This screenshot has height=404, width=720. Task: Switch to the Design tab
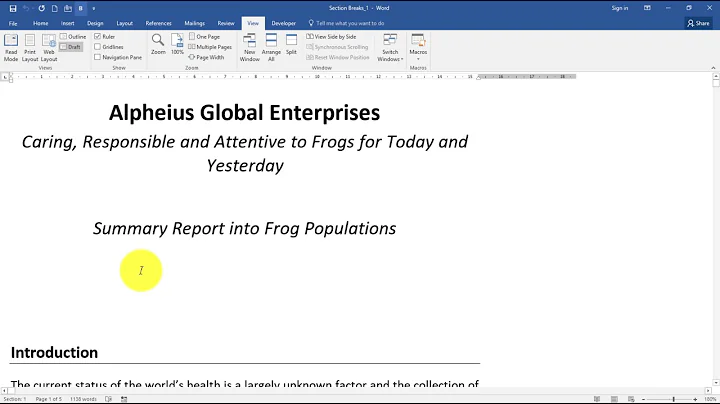pos(95,23)
